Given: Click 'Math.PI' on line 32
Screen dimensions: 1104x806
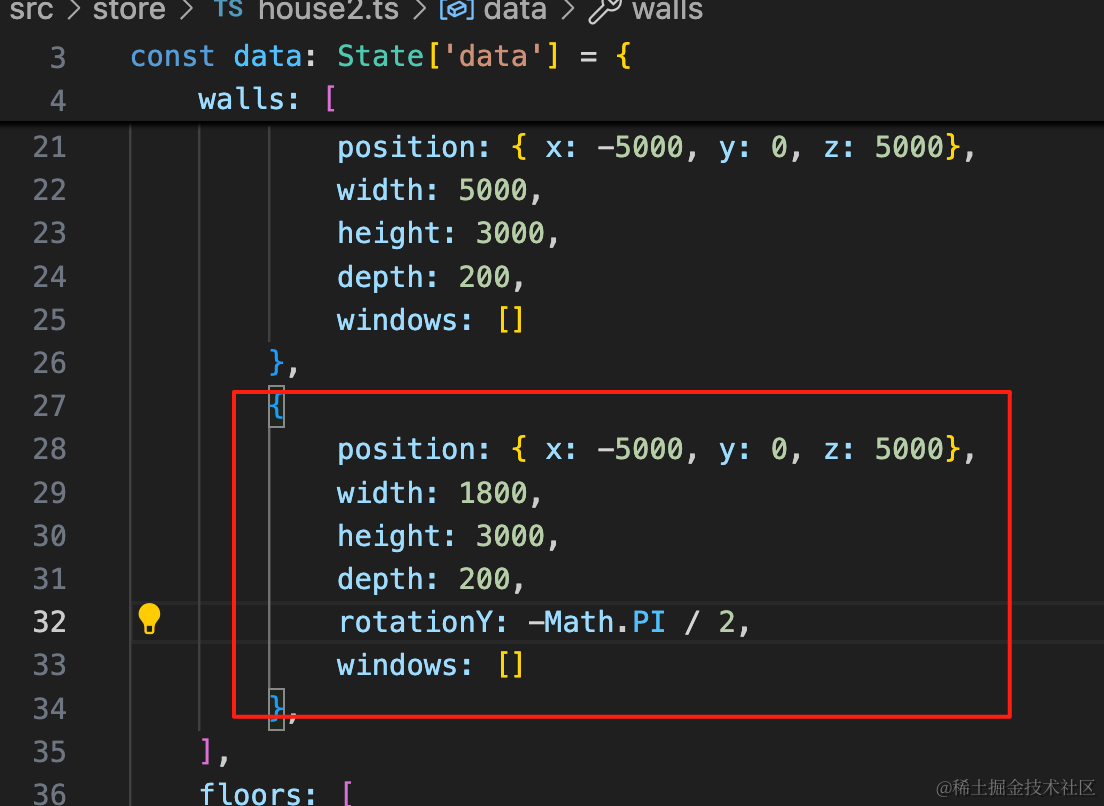Looking at the screenshot, I should [x=605, y=622].
